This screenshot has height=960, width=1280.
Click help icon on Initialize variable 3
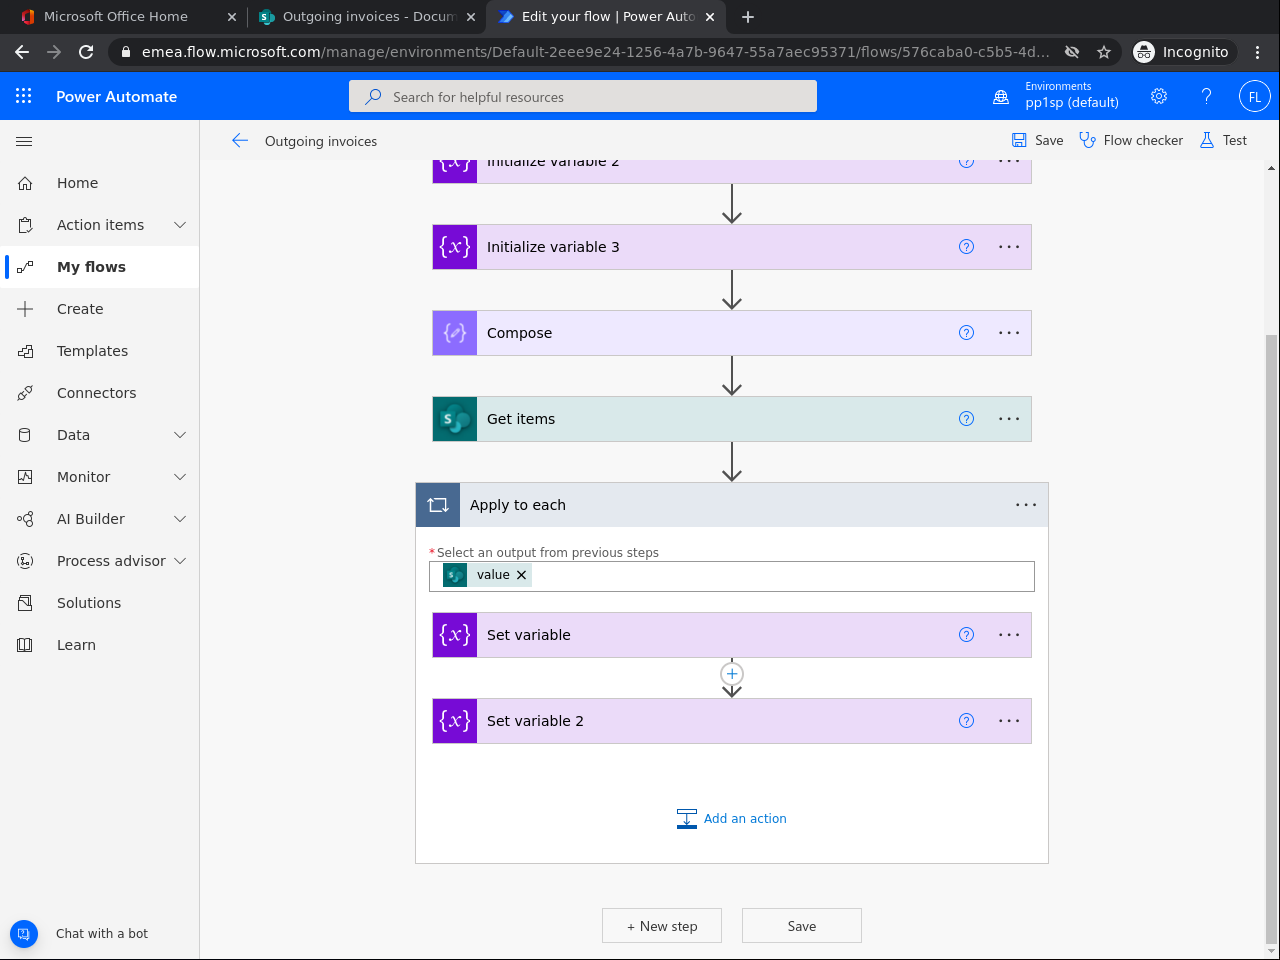tap(966, 247)
